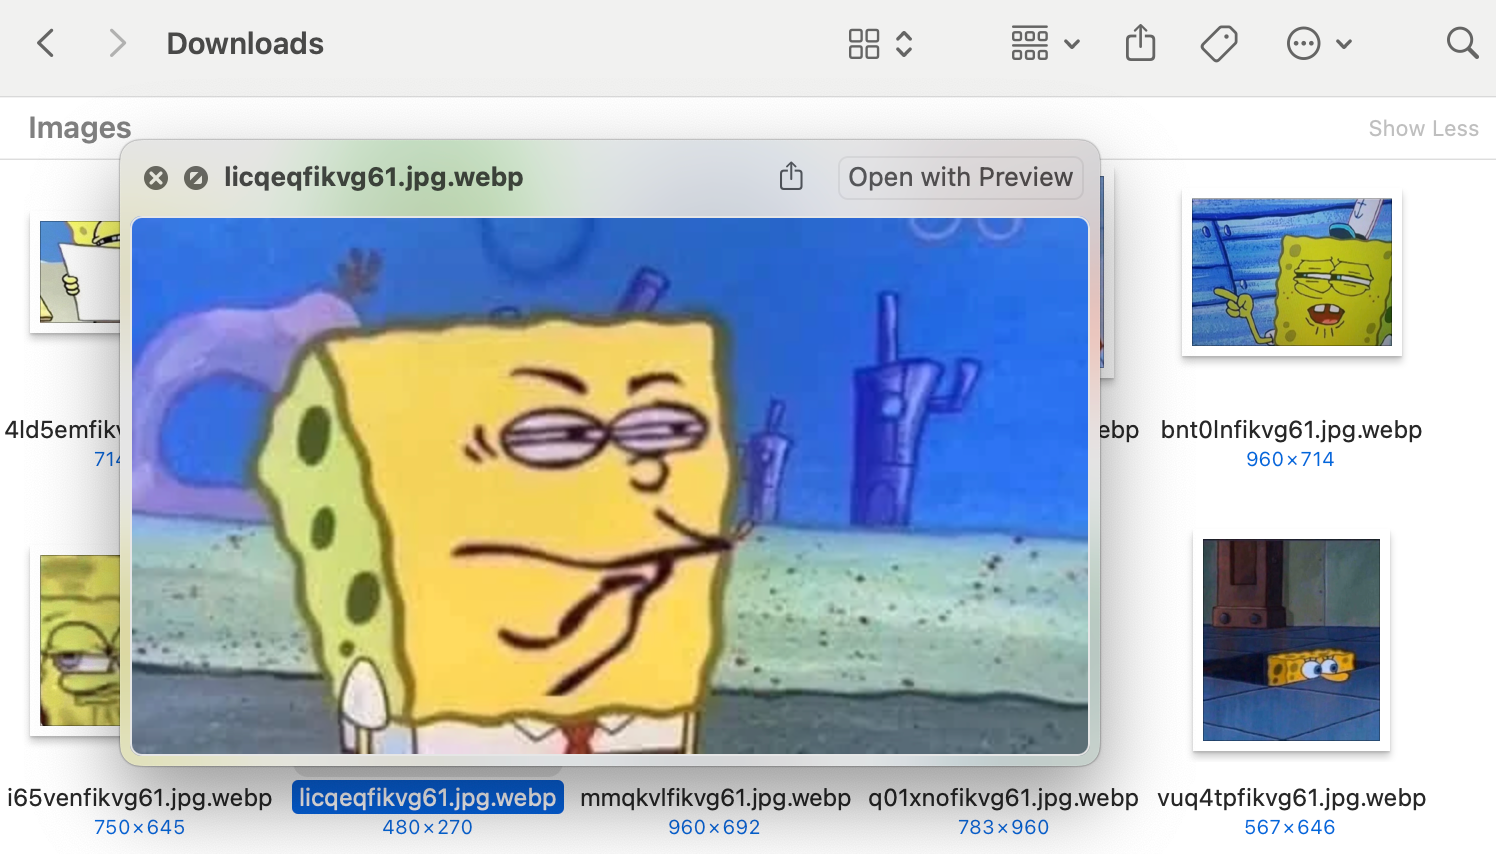Viewport: 1496px width, 854px height.
Task: Click file name vuq4tpfikvg61.jpg.webp
Action: 1291,797
